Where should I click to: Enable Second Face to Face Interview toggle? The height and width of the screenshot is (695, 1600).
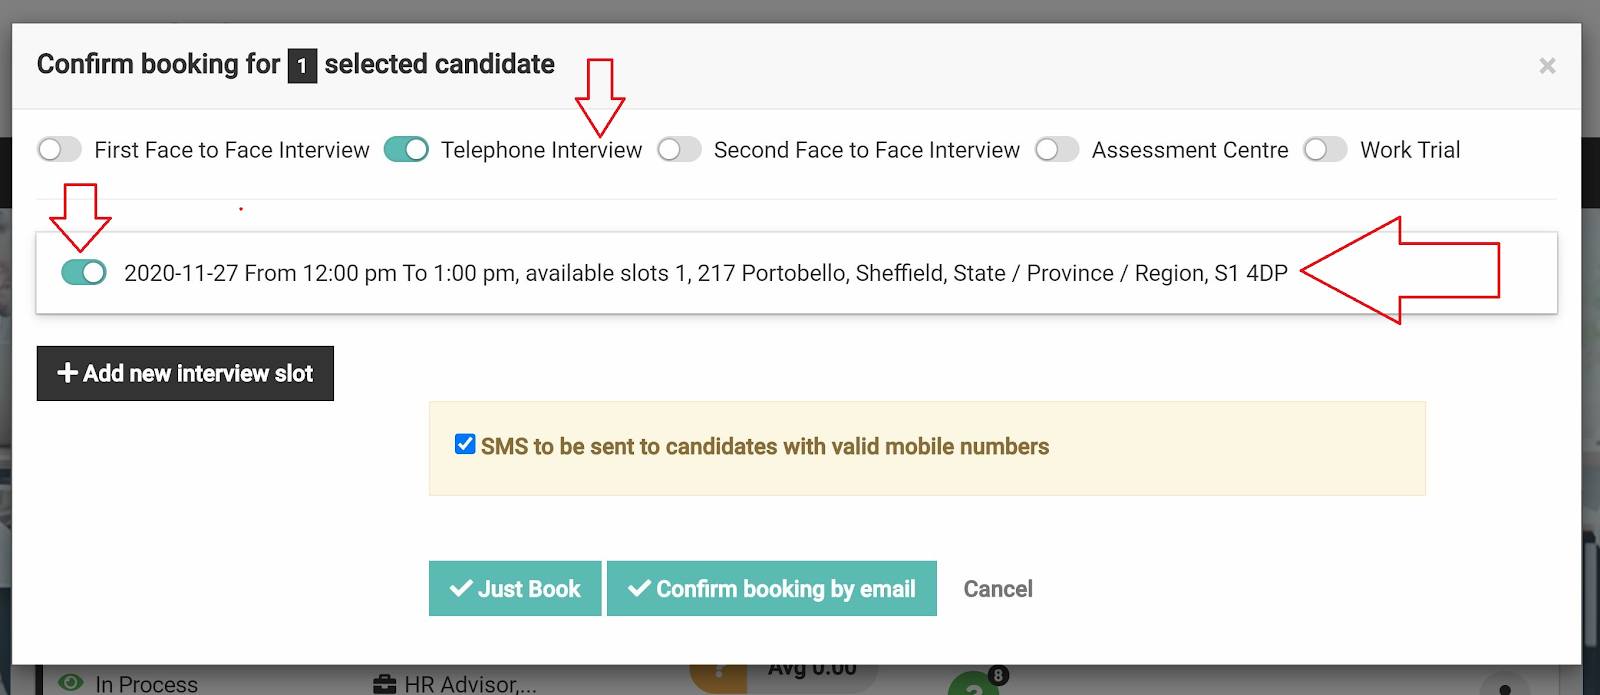coord(679,150)
